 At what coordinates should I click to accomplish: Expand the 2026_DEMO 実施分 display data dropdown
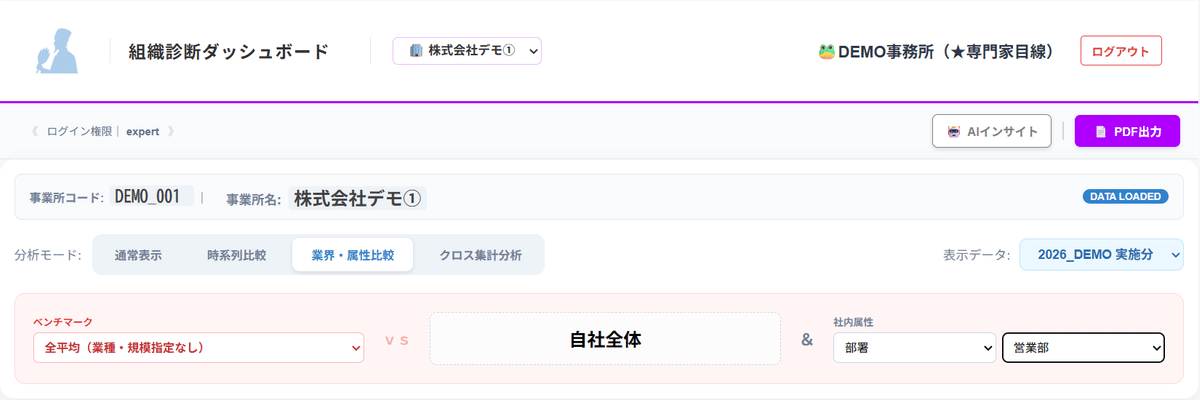click(x=1101, y=255)
